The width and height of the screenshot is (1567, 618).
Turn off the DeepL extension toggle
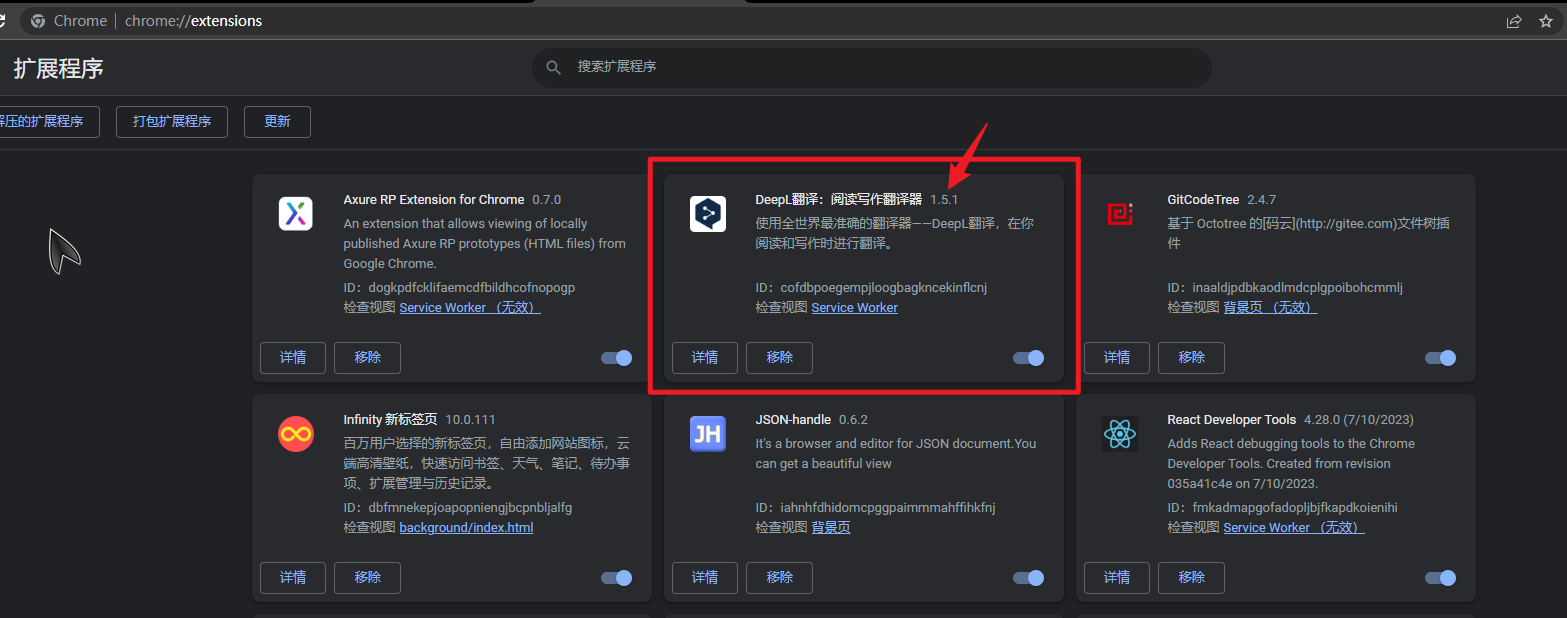tap(1028, 358)
